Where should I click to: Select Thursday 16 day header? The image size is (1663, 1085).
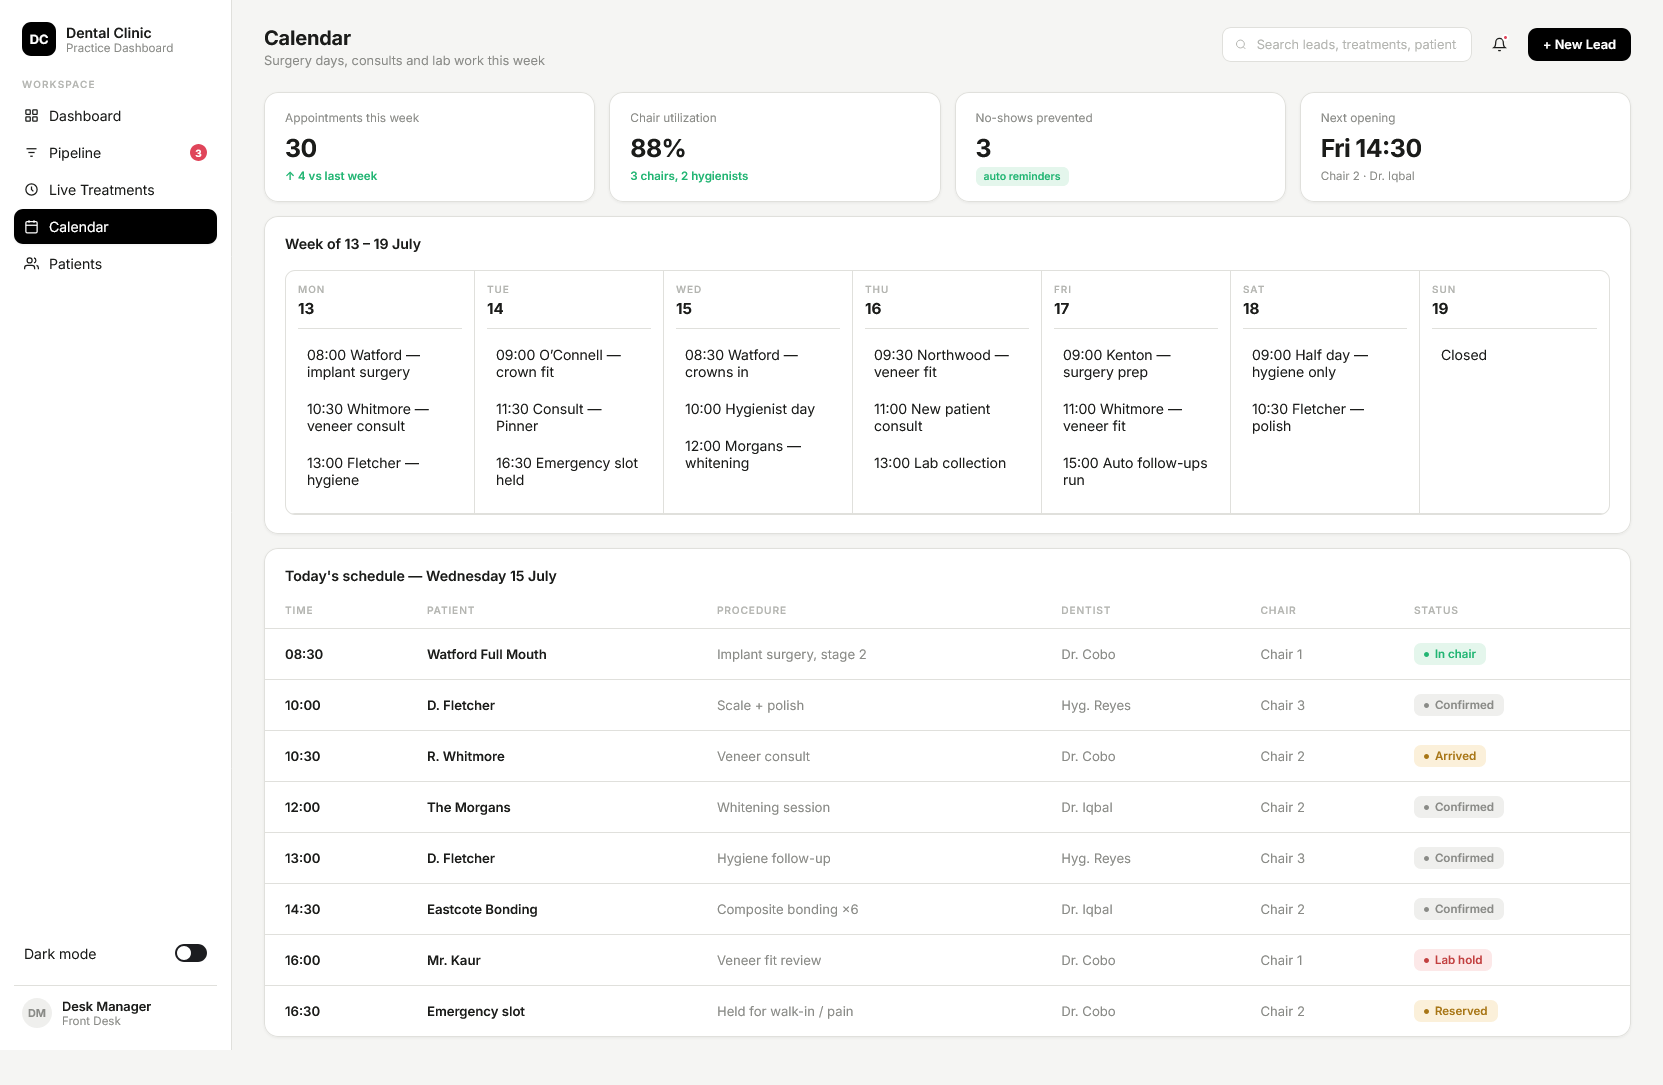tap(947, 300)
